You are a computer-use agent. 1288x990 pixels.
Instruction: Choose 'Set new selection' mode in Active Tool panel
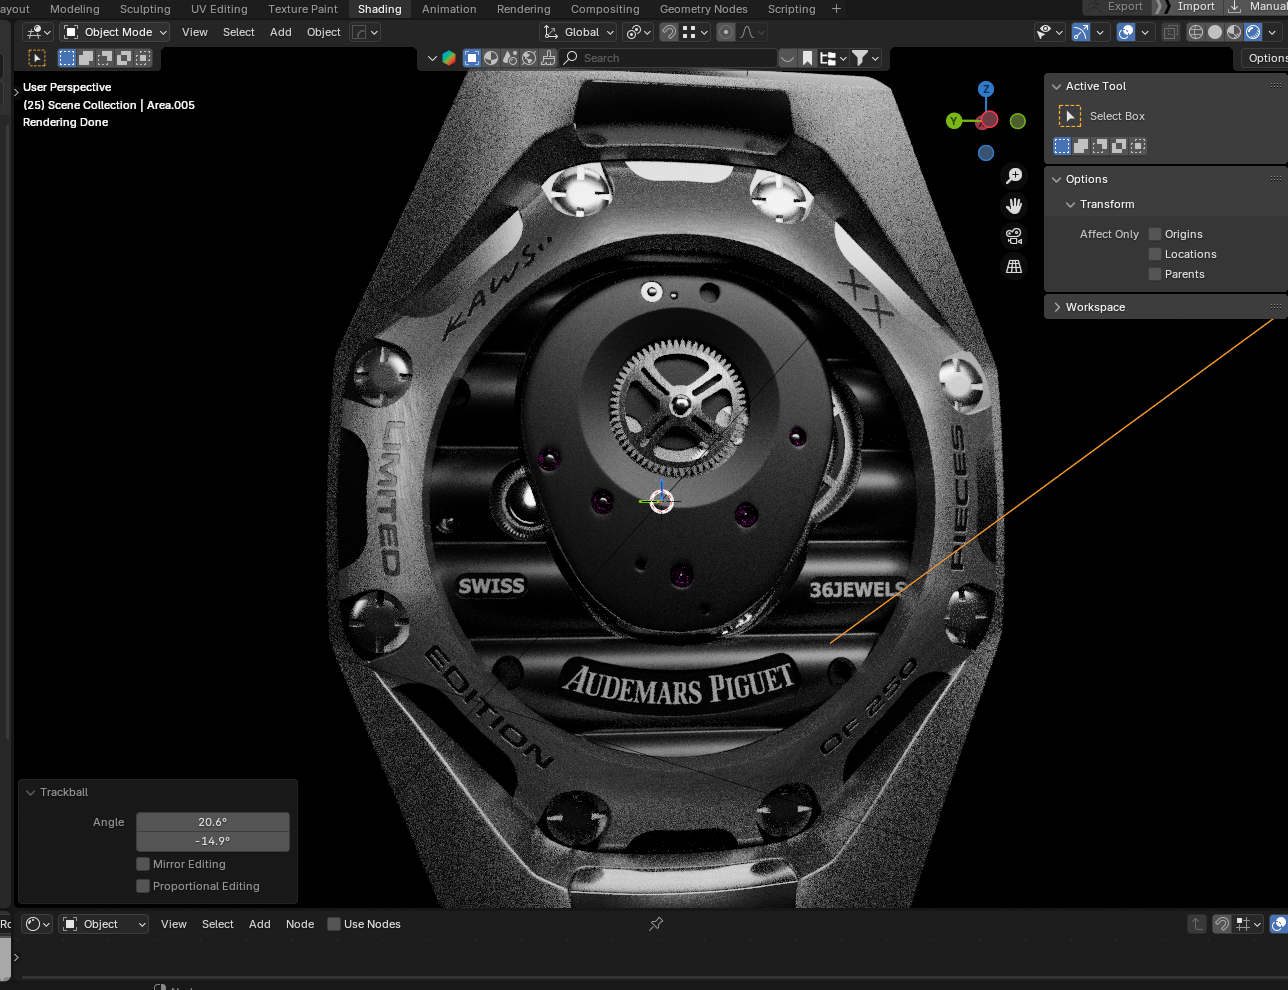(1062, 146)
